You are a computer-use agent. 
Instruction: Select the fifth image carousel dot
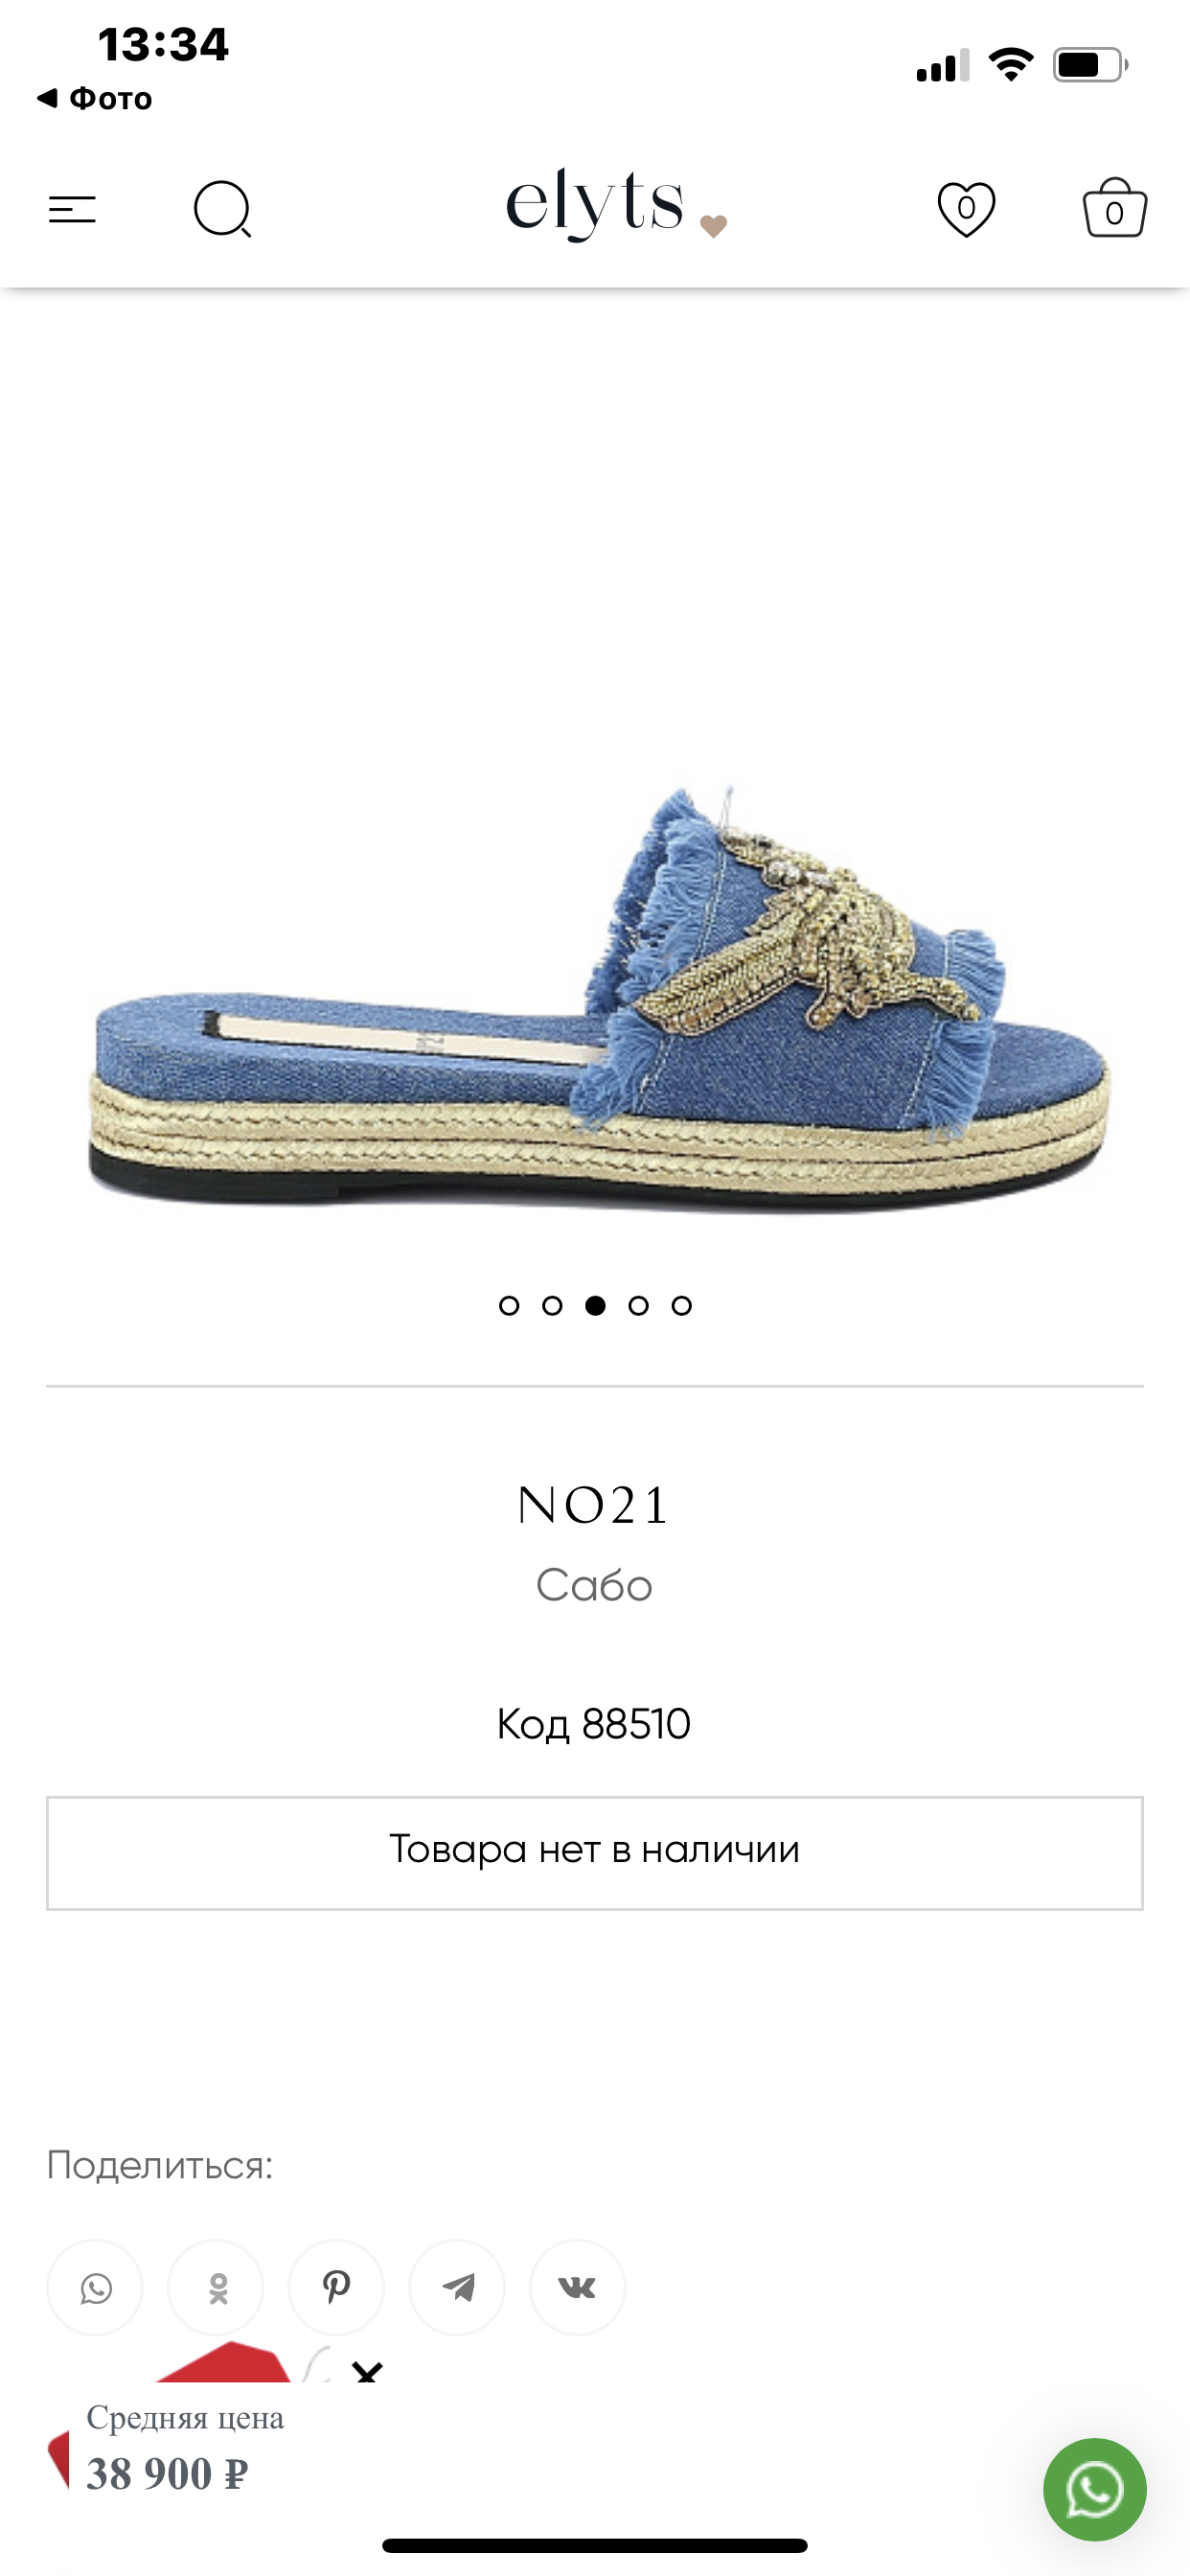coord(681,1305)
